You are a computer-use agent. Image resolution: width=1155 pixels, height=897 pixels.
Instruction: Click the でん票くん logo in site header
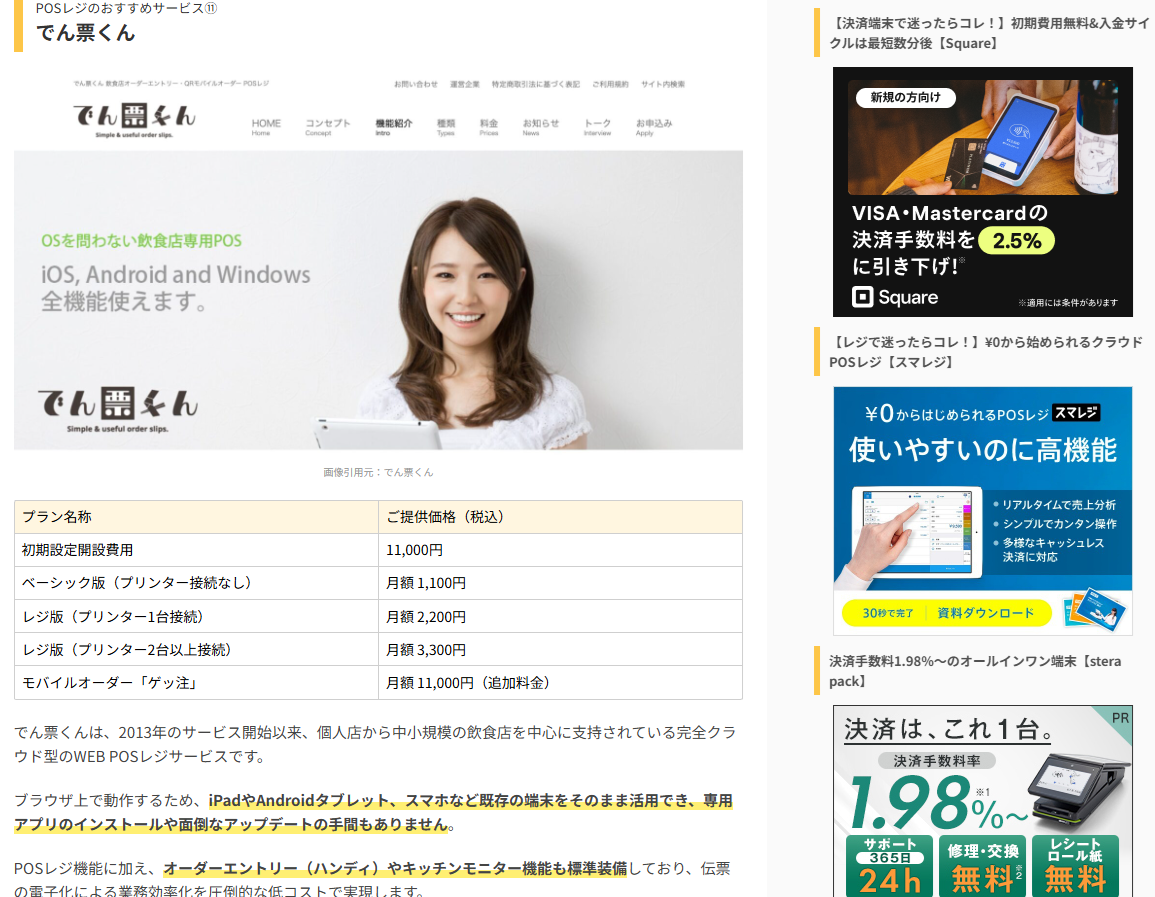133,119
